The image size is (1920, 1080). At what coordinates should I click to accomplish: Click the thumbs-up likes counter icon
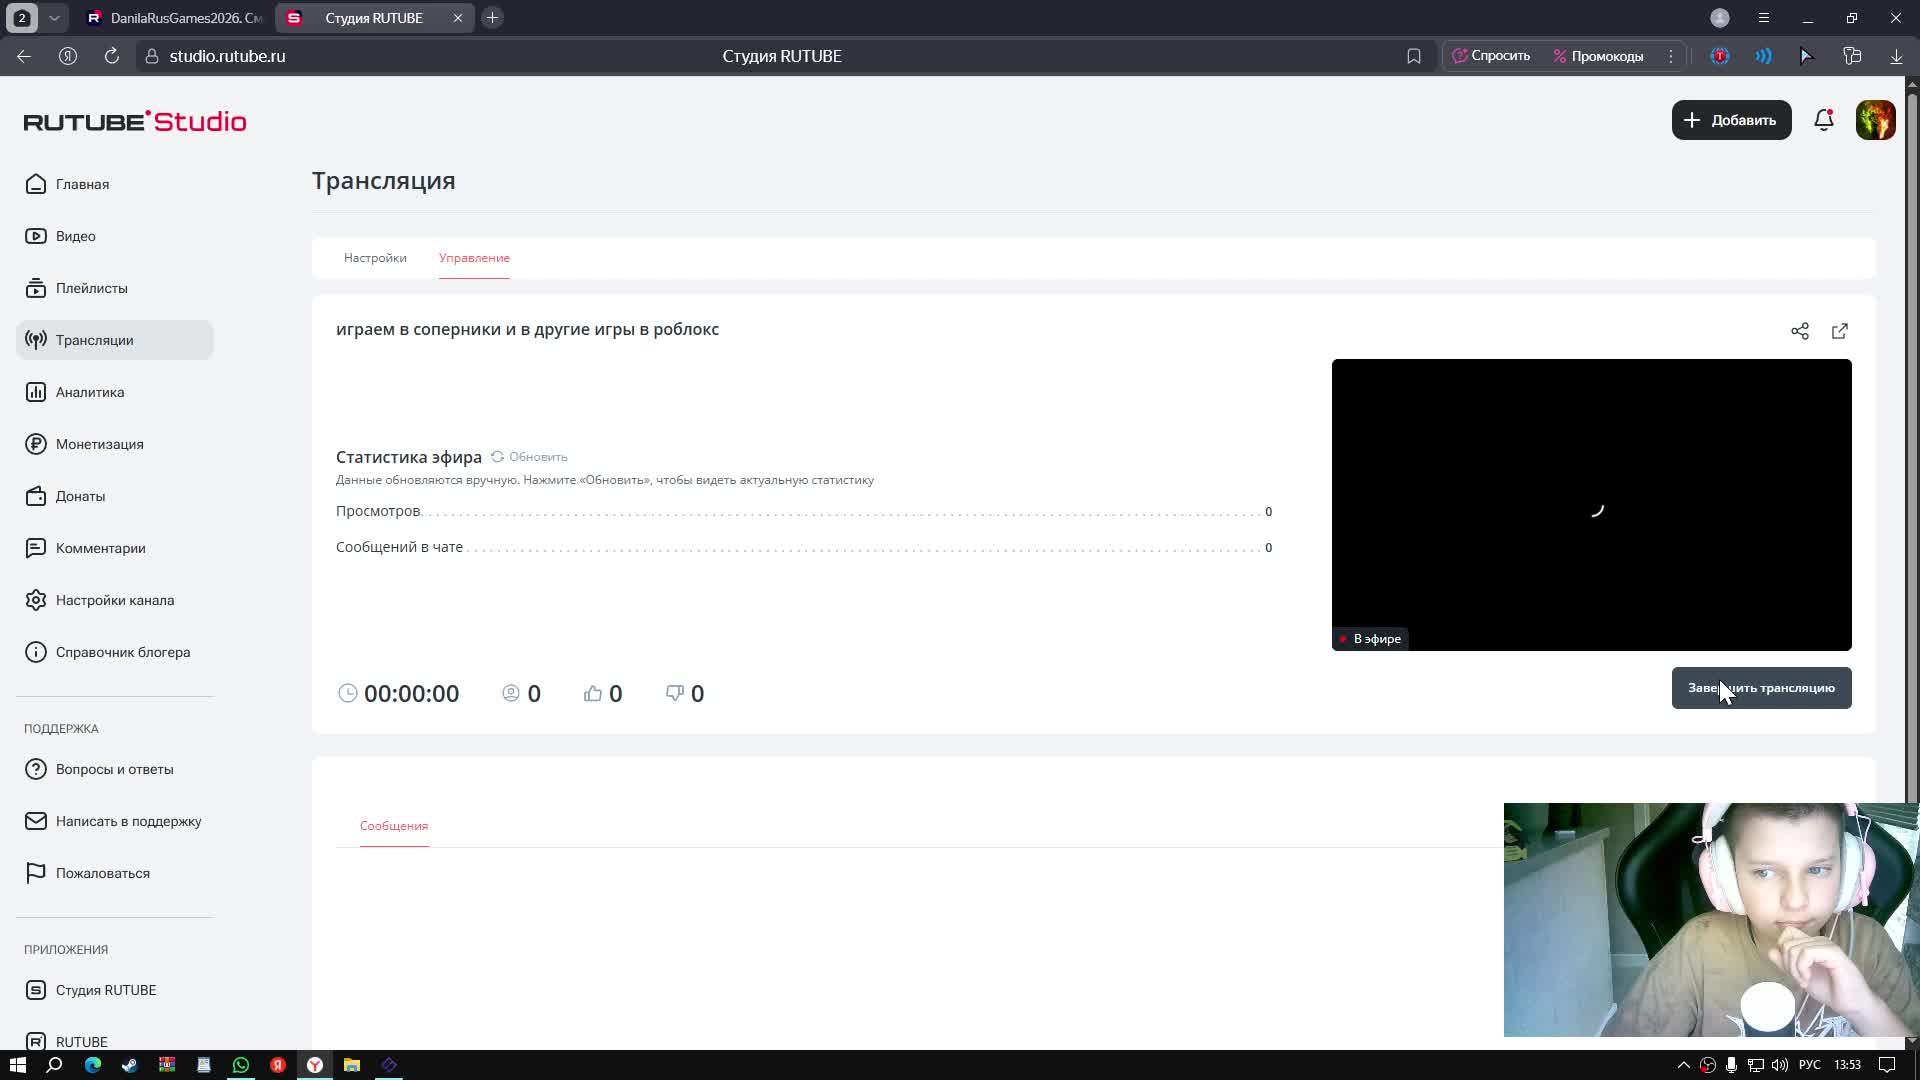(x=593, y=693)
